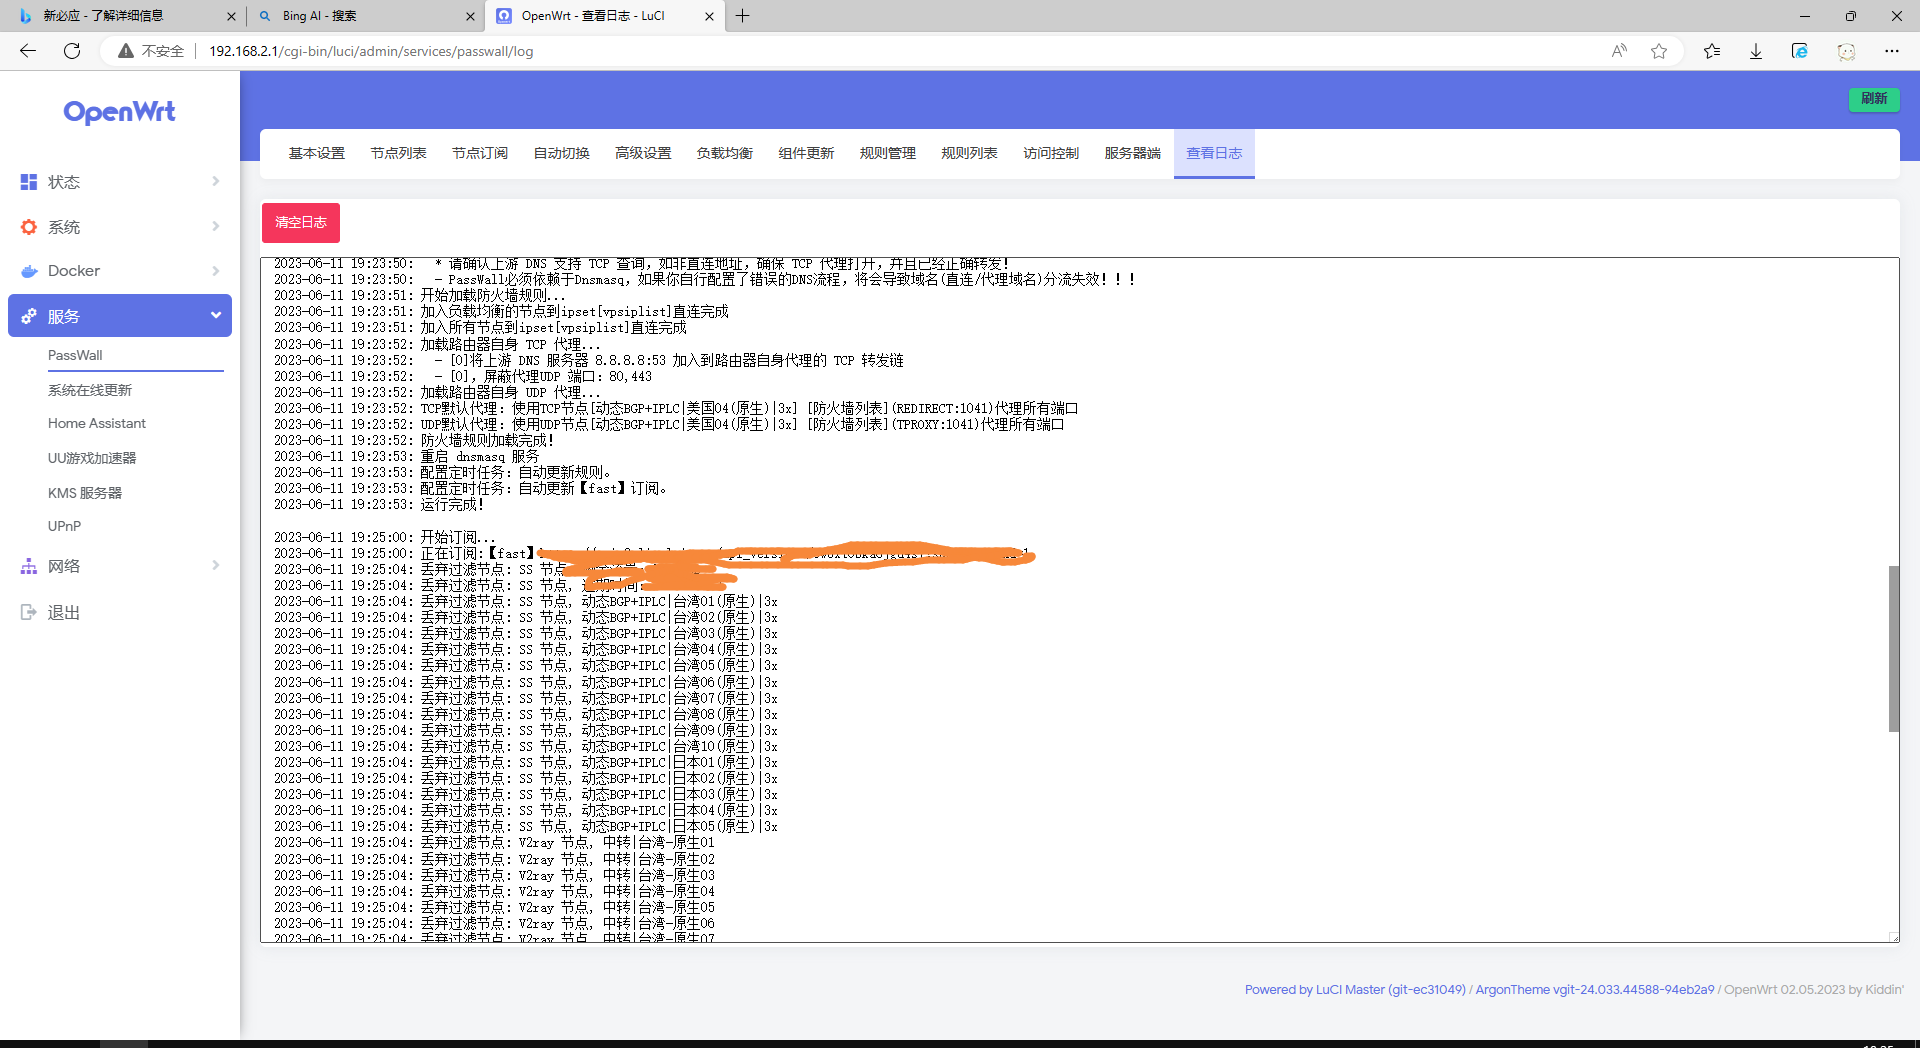1920x1048 pixels.
Task: Switch to the 规则管理 tab
Action: [x=887, y=153]
